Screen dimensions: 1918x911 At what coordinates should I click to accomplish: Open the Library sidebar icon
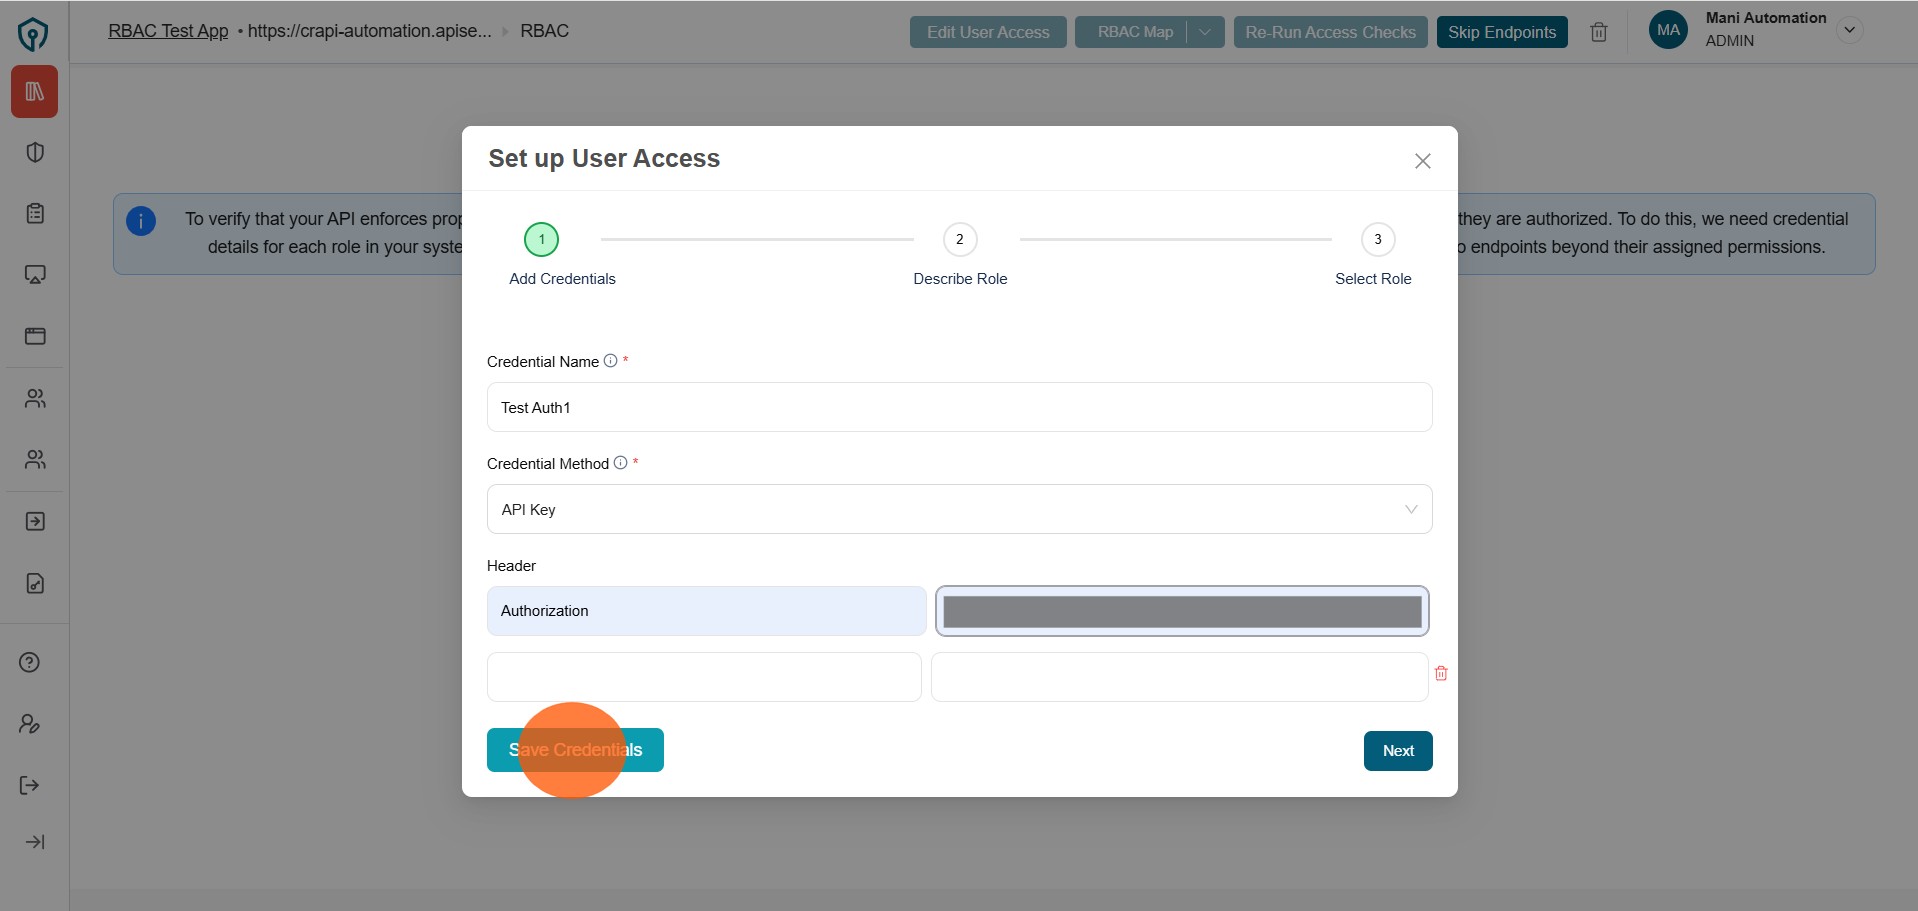coord(35,91)
